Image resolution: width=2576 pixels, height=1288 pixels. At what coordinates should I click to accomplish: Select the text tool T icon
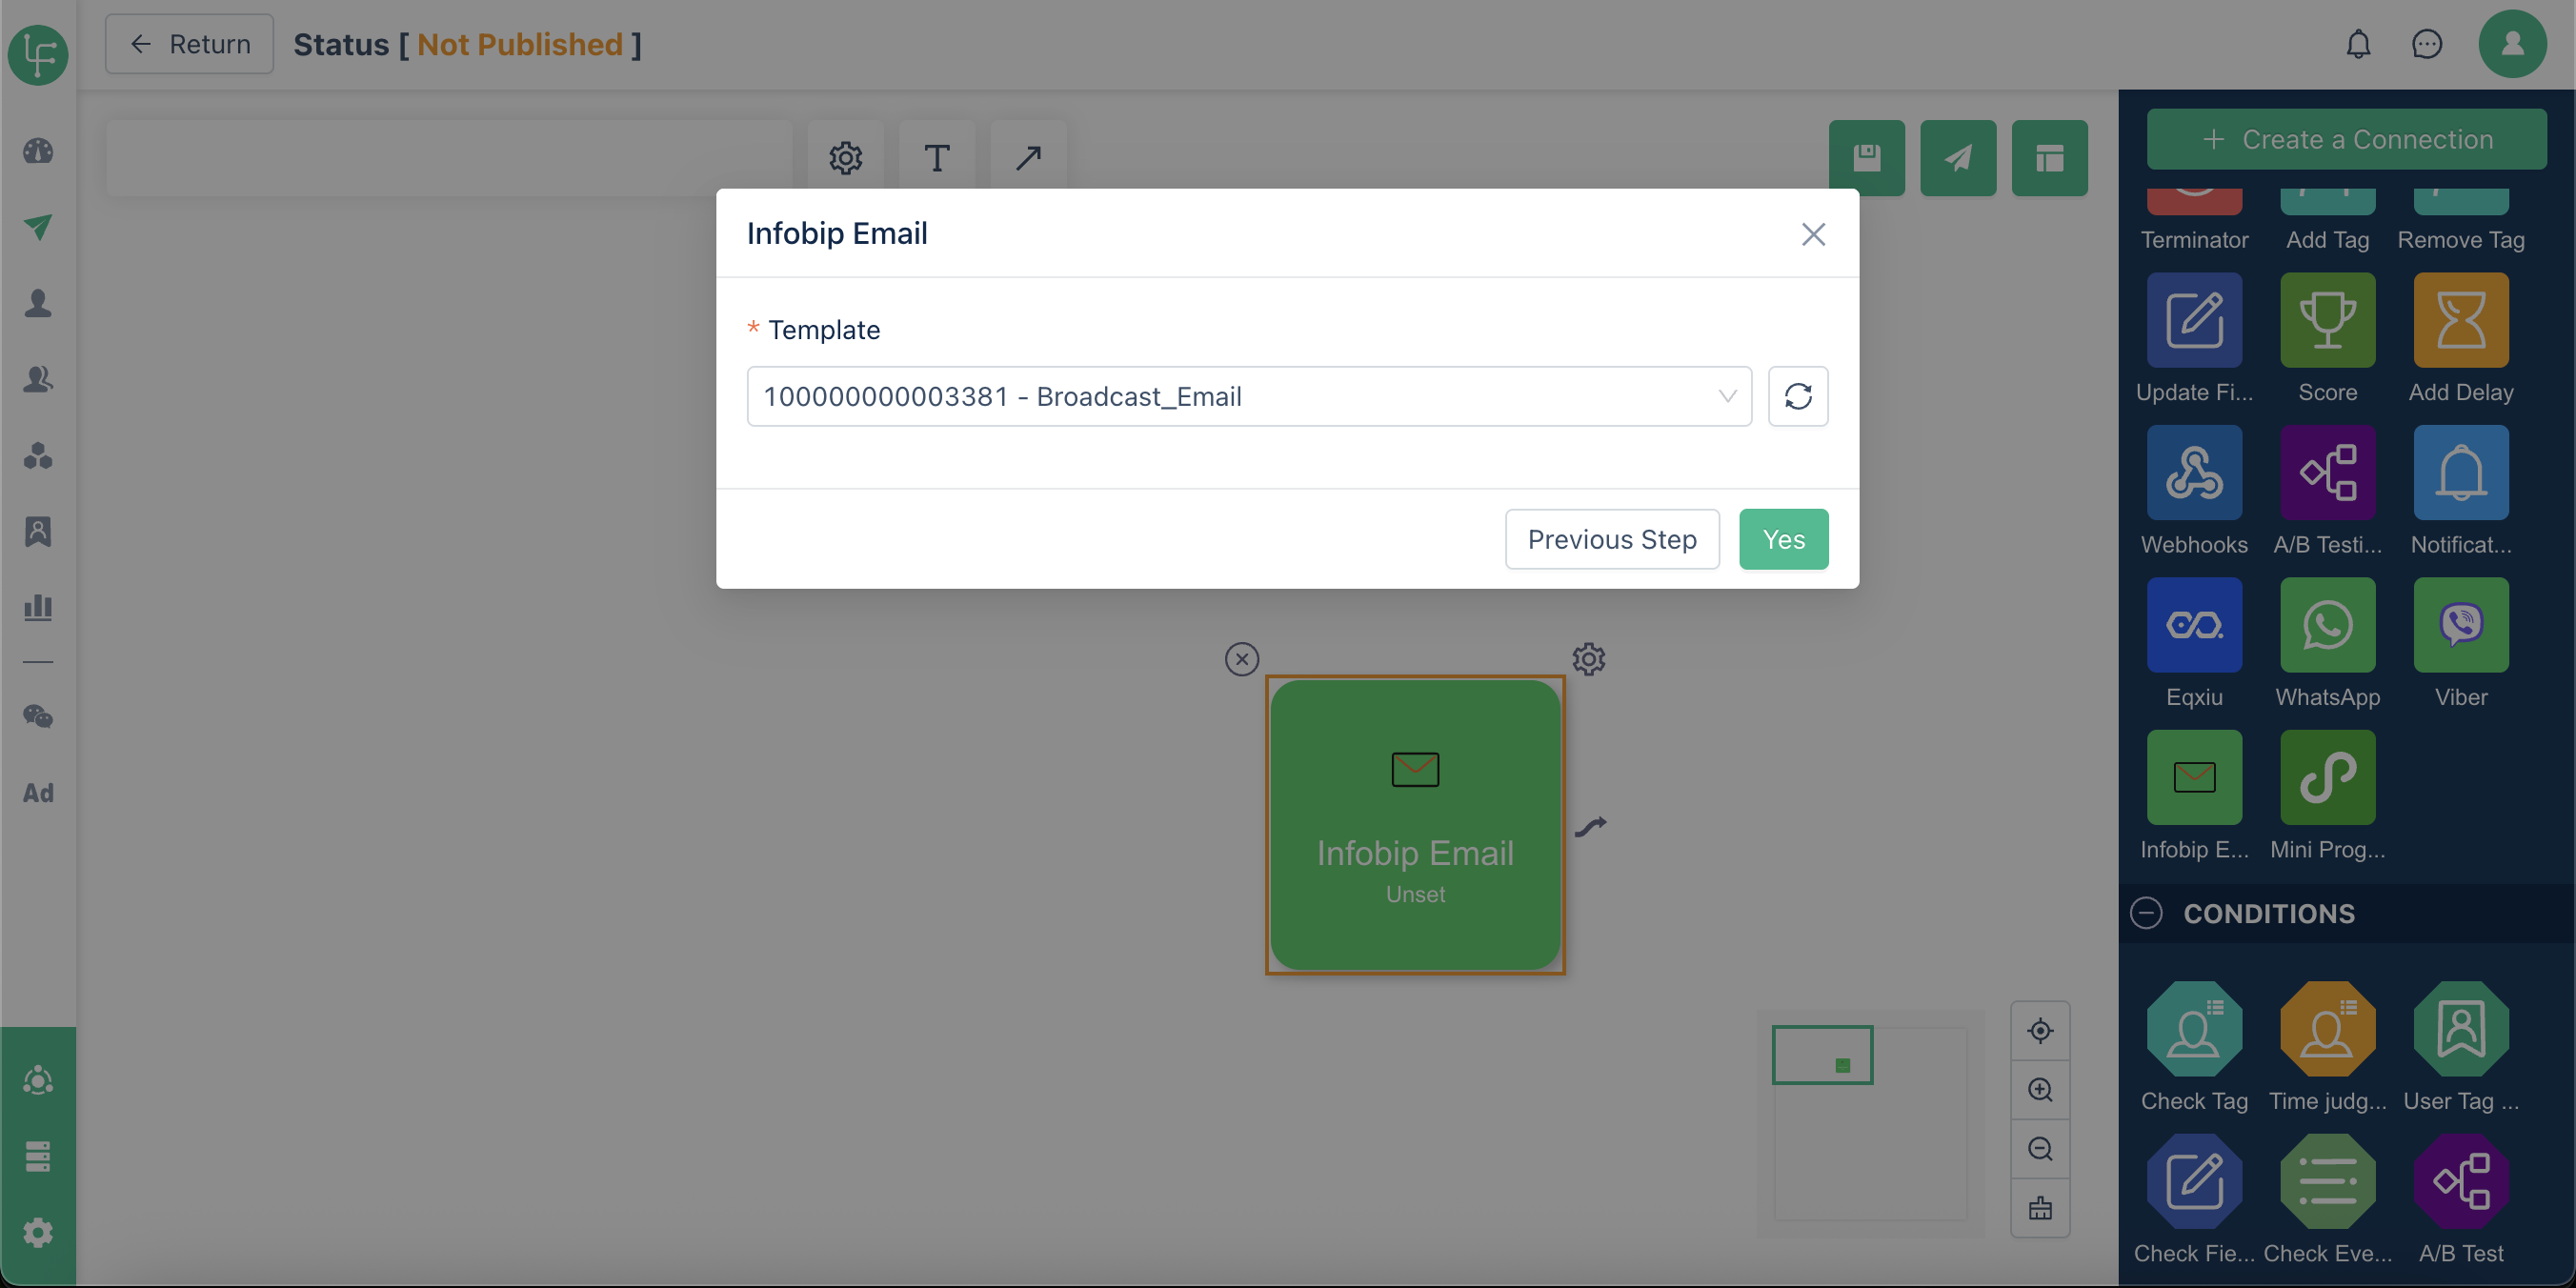[x=936, y=158]
